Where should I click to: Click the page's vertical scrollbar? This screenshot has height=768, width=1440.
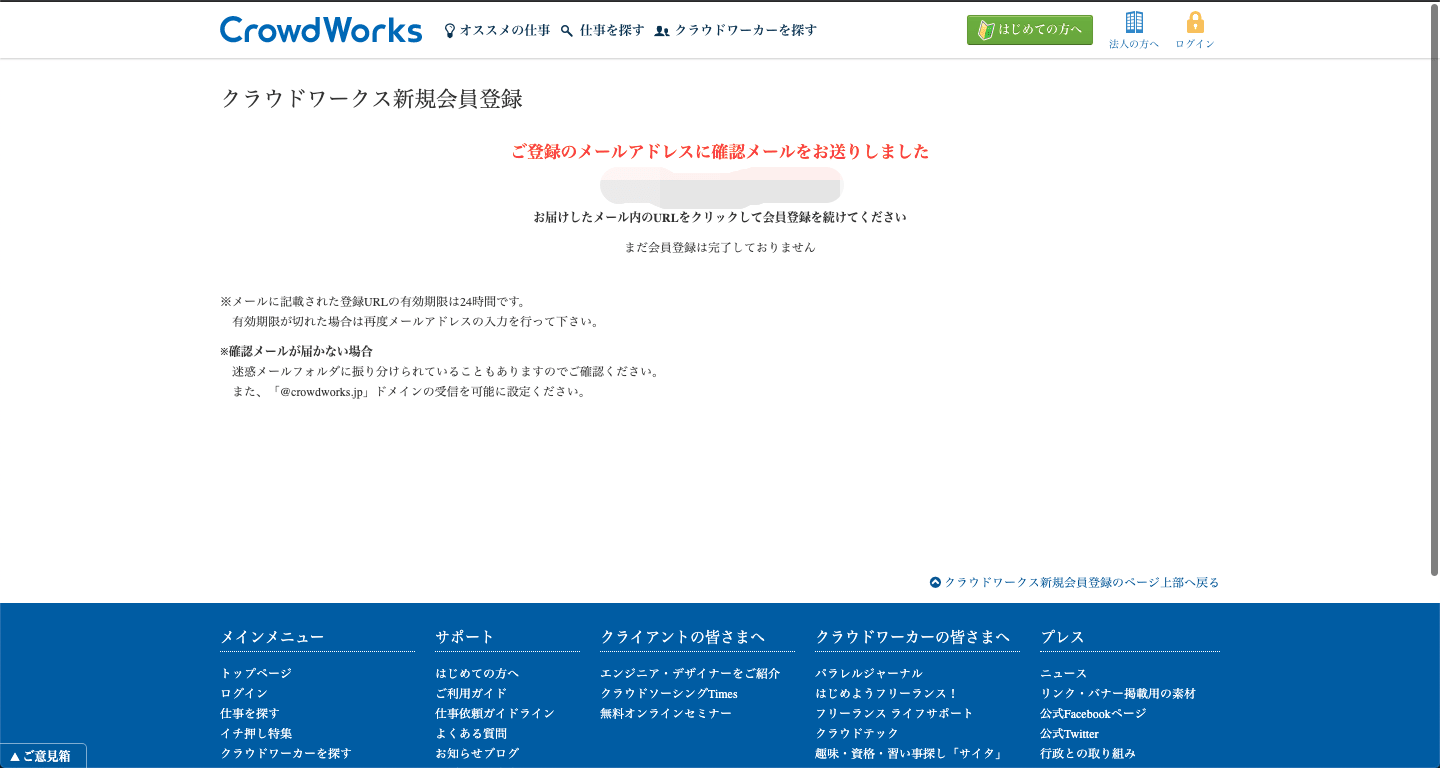1433,290
